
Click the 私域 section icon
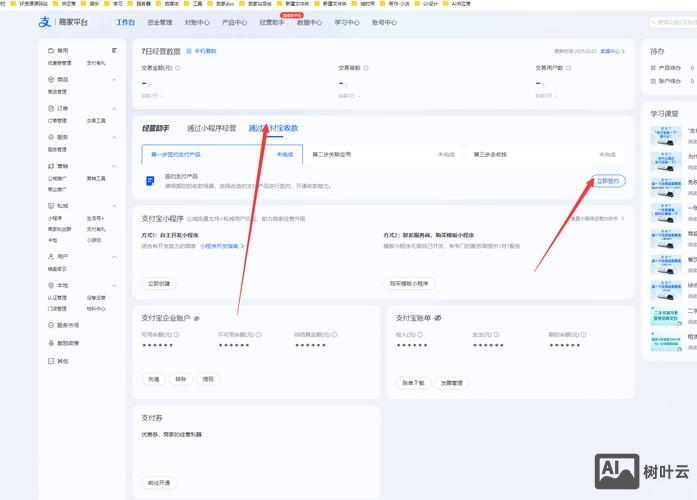51,206
